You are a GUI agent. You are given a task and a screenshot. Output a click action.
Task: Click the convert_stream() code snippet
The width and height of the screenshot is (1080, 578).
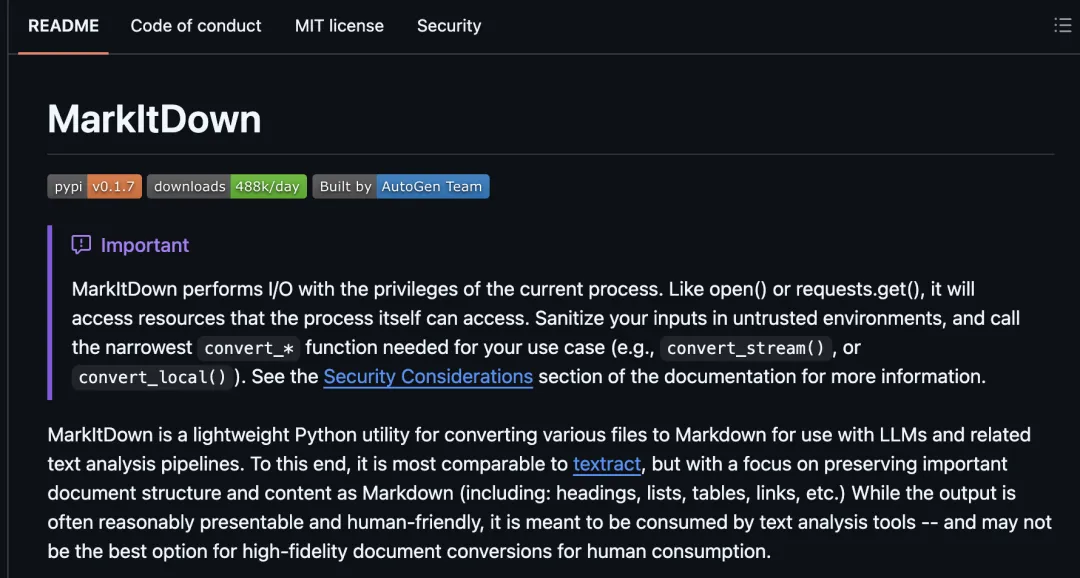(x=746, y=348)
